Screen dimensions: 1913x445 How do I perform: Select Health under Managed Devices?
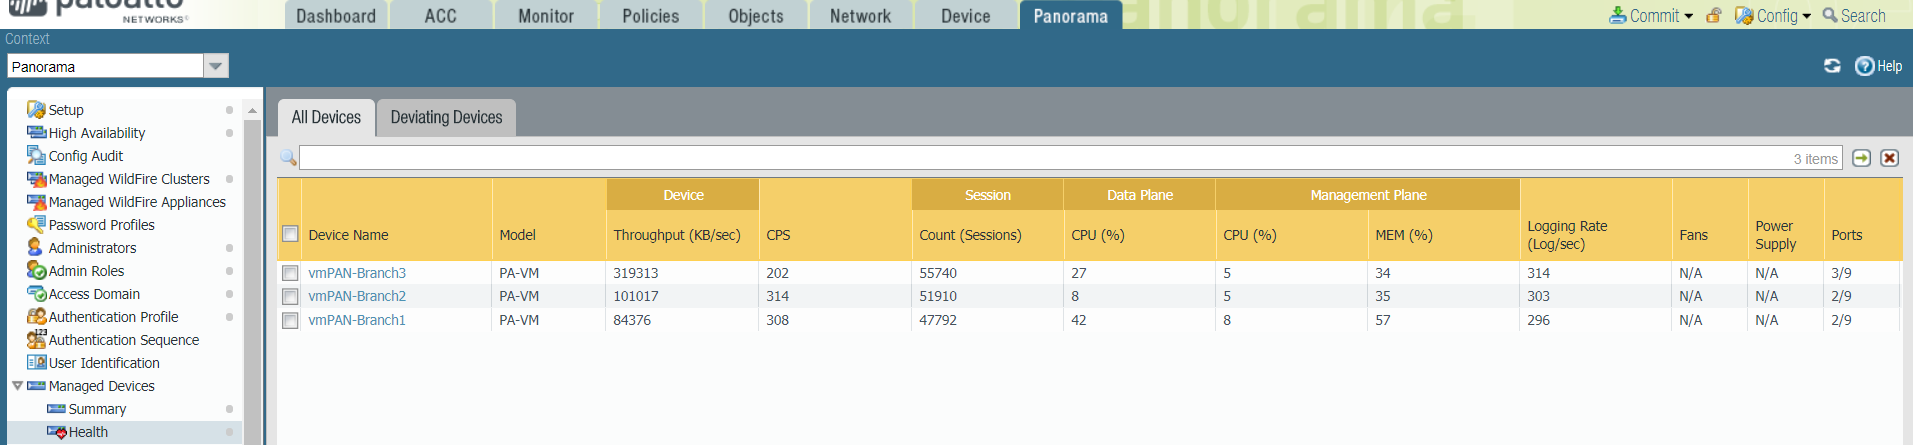tap(88, 432)
